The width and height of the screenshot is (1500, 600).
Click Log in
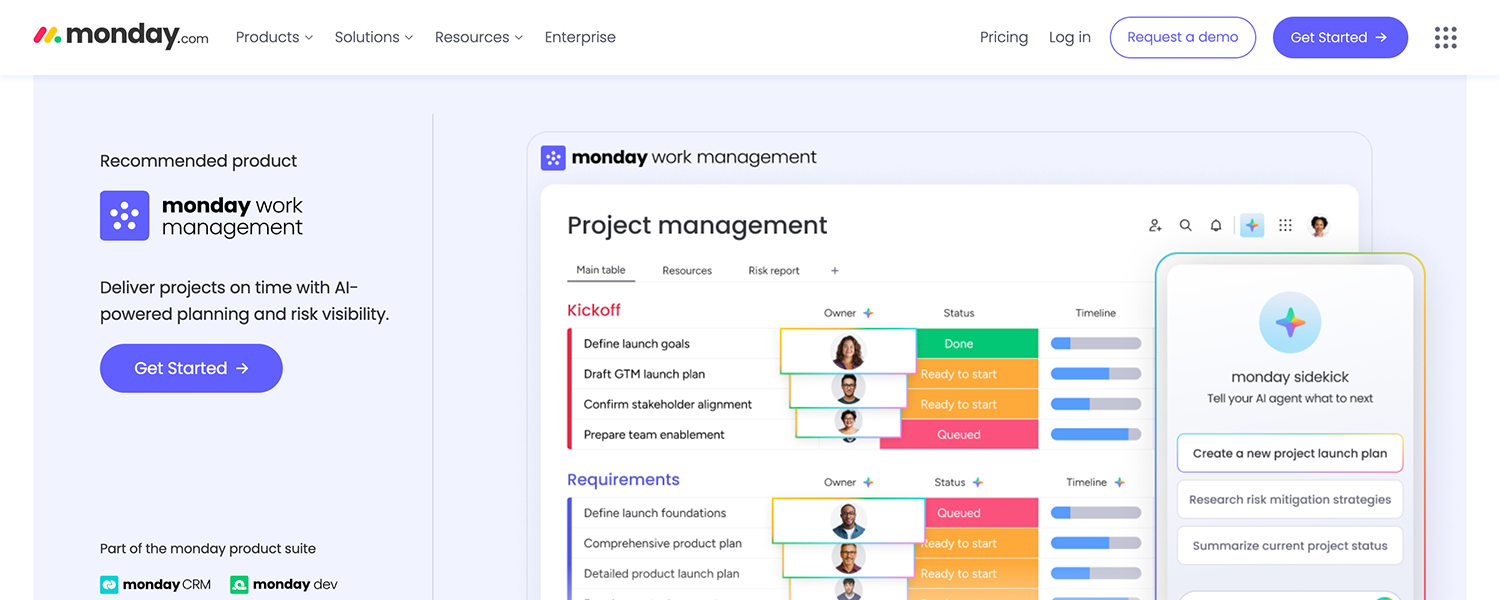pos(1070,37)
